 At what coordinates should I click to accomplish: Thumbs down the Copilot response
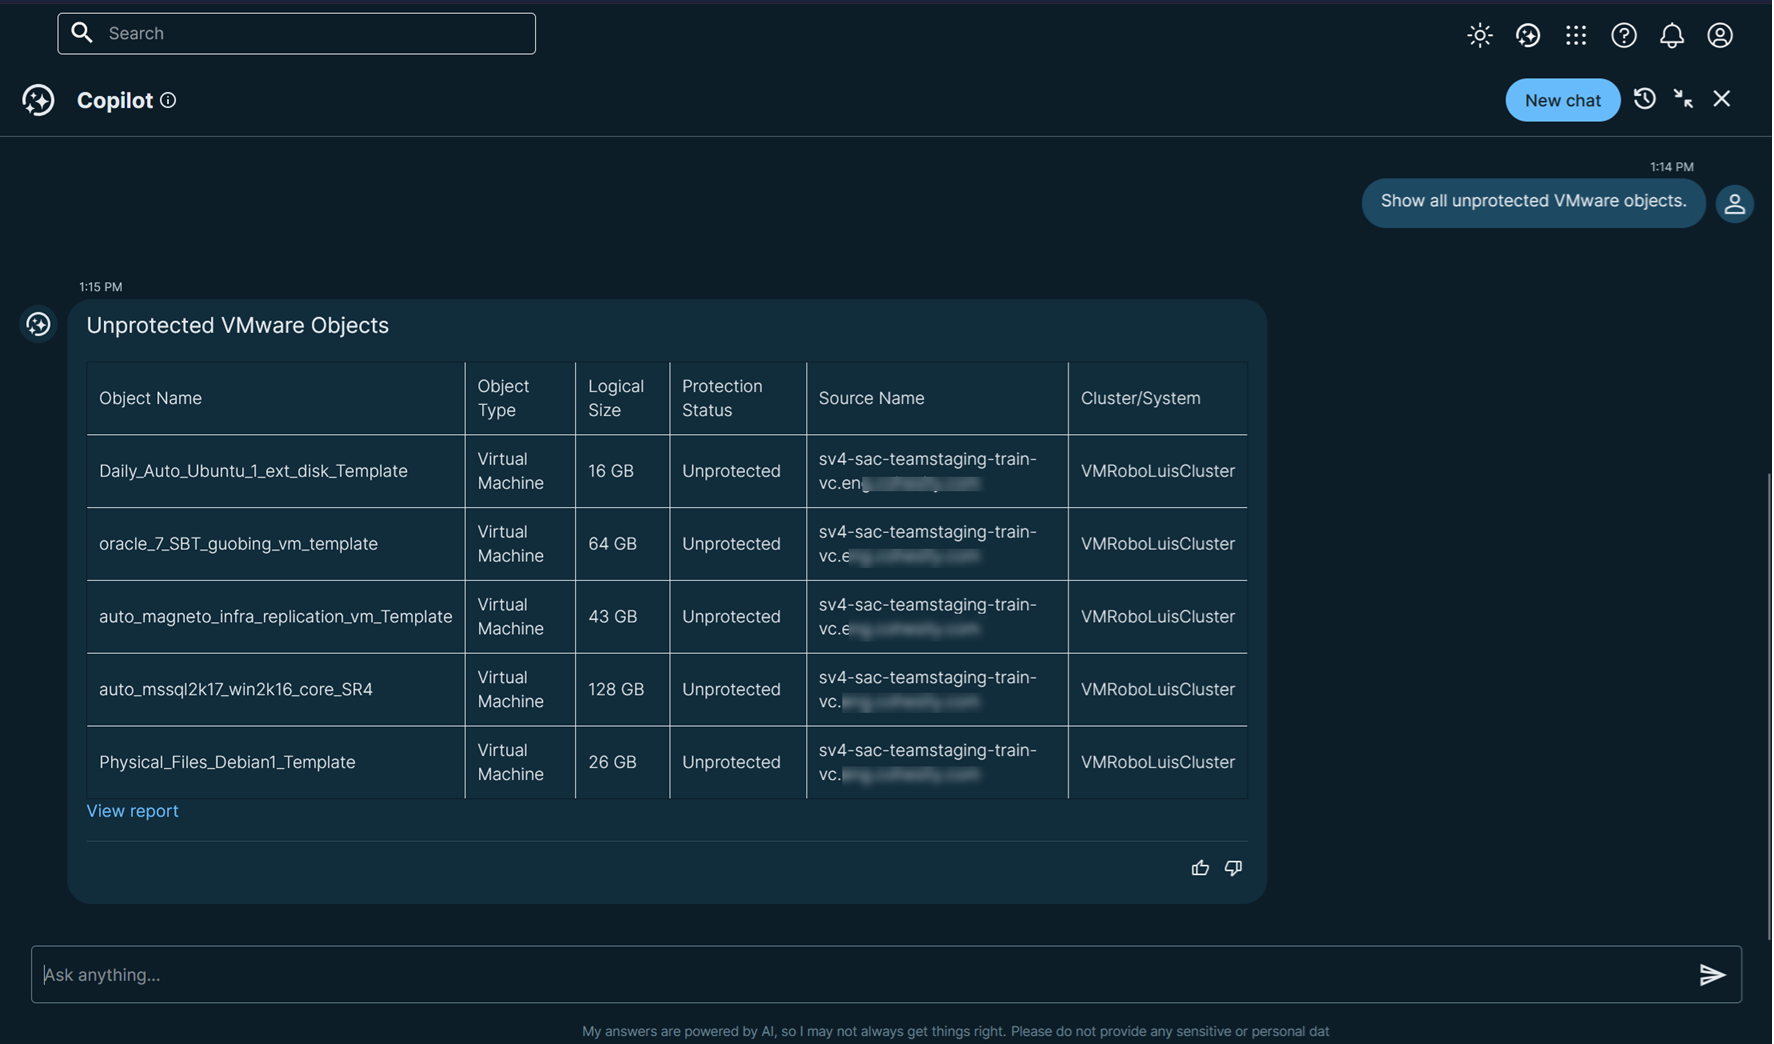(1233, 868)
